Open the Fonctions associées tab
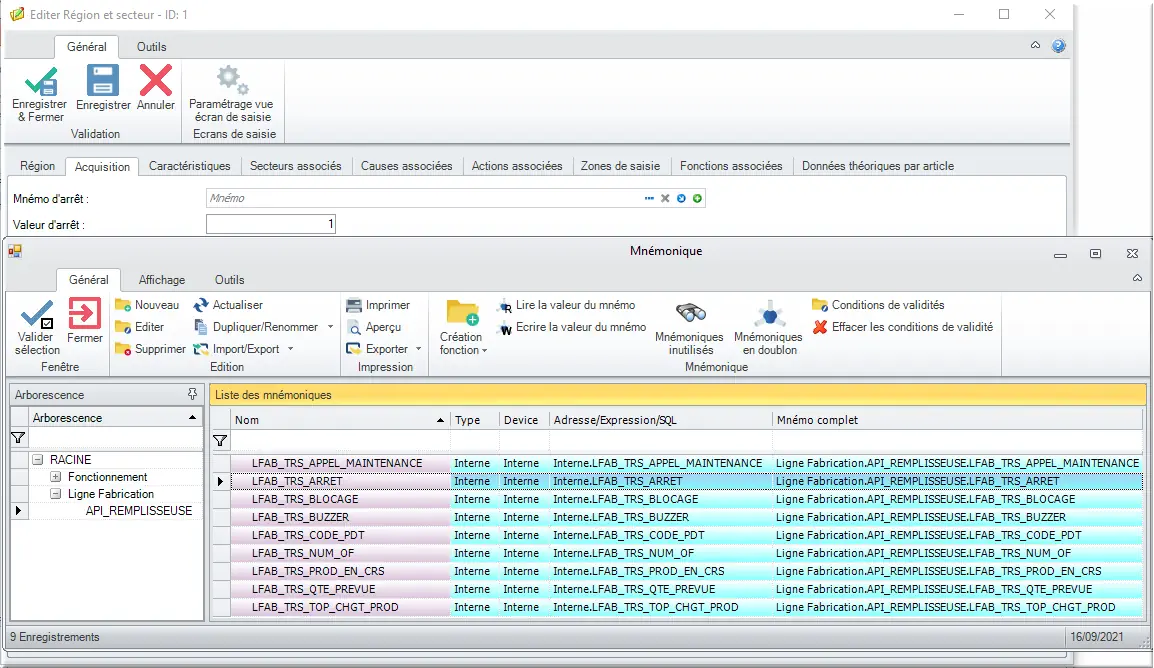The image size is (1154, 668). pos(731,166)
